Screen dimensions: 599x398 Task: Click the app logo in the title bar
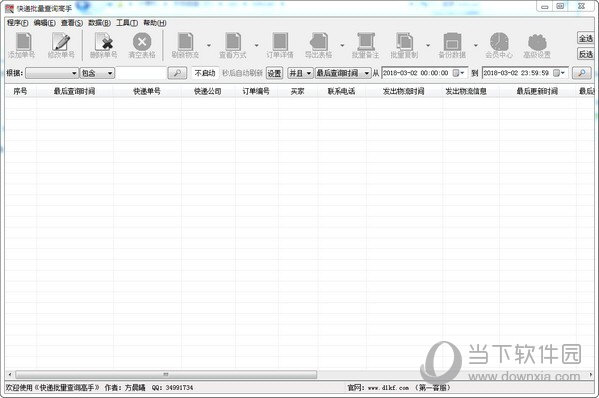[x=9, y=8]
